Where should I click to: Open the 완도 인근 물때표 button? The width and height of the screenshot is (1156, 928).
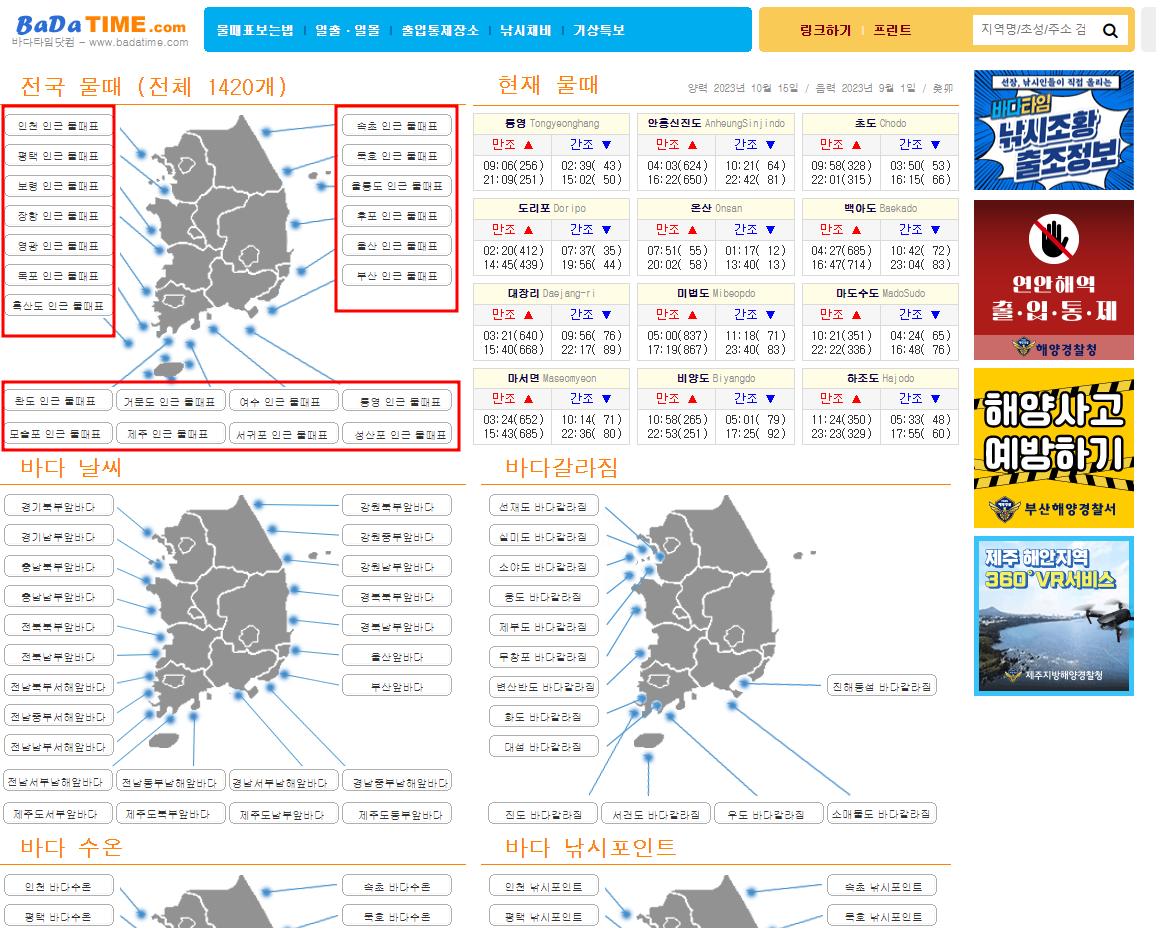pyautogui.click(x=58, y=401)
